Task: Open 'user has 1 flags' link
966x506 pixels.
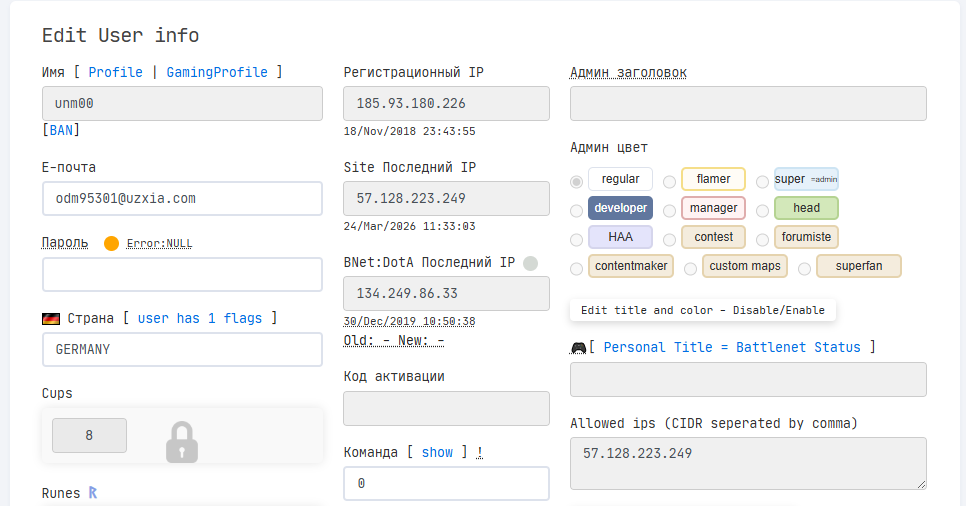Action: 200,318
